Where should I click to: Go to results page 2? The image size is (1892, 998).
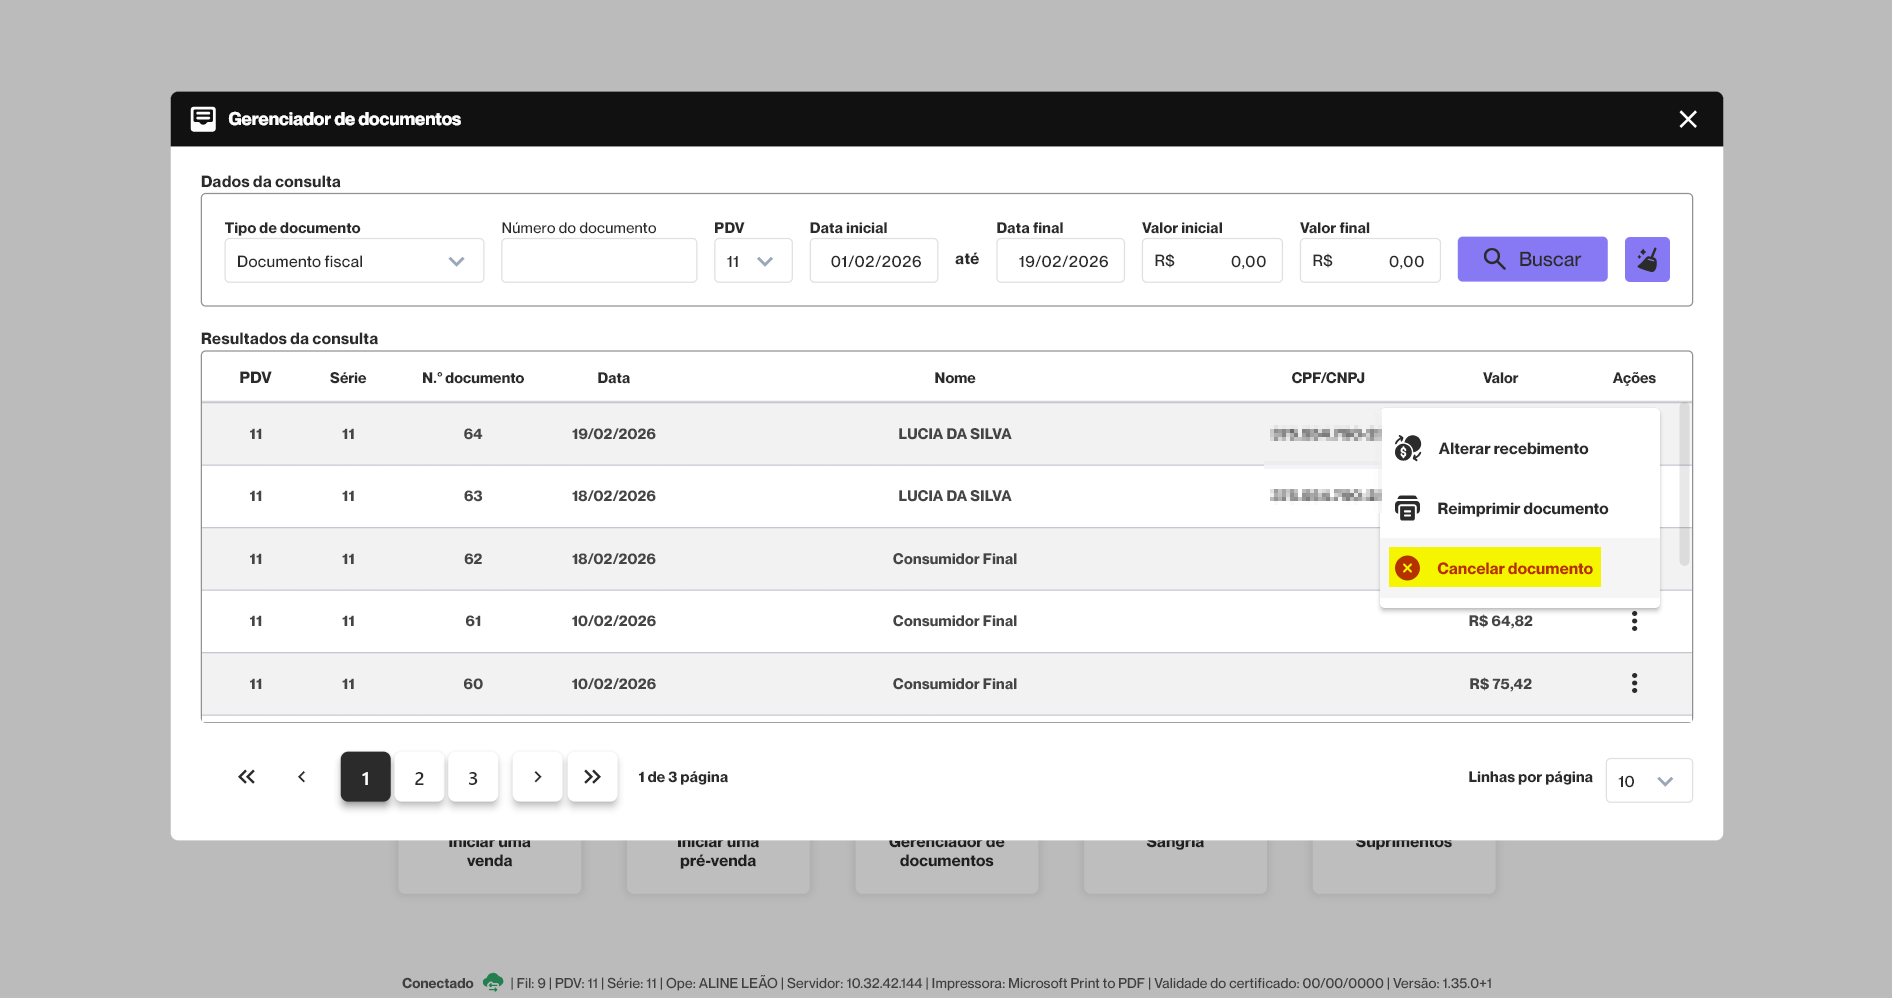(419, 778)
